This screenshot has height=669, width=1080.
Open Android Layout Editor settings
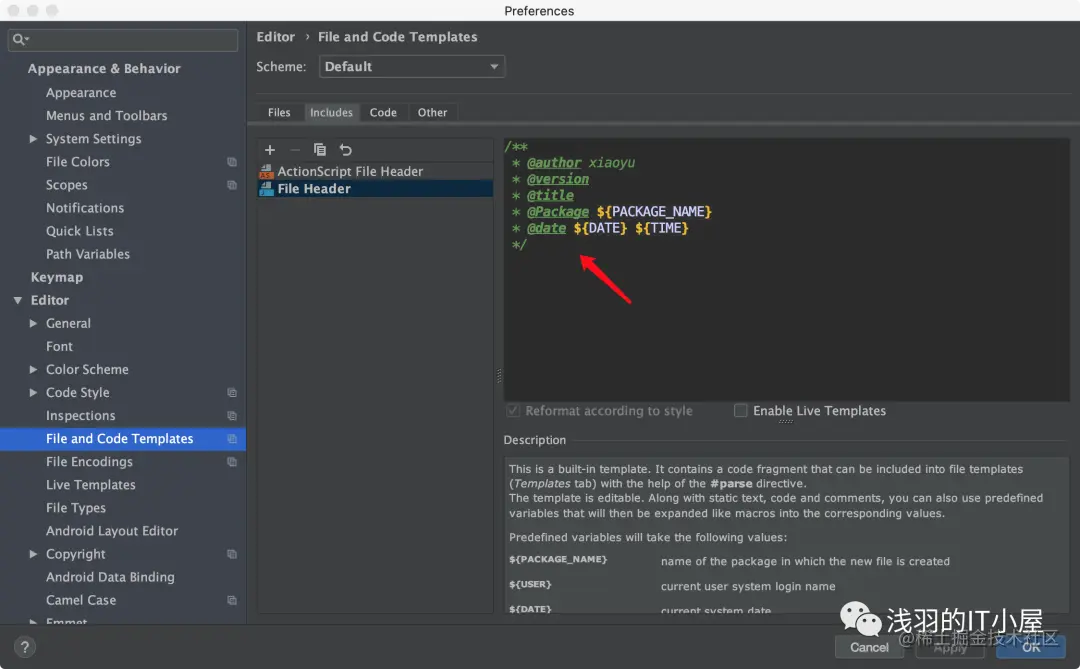coord(112,531)
